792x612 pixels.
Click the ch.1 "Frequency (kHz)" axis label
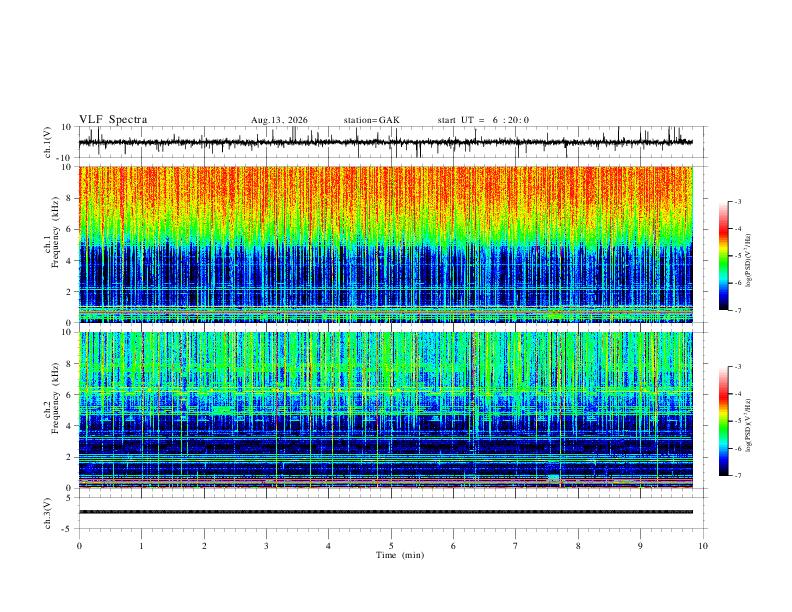(x=55, y=232)
